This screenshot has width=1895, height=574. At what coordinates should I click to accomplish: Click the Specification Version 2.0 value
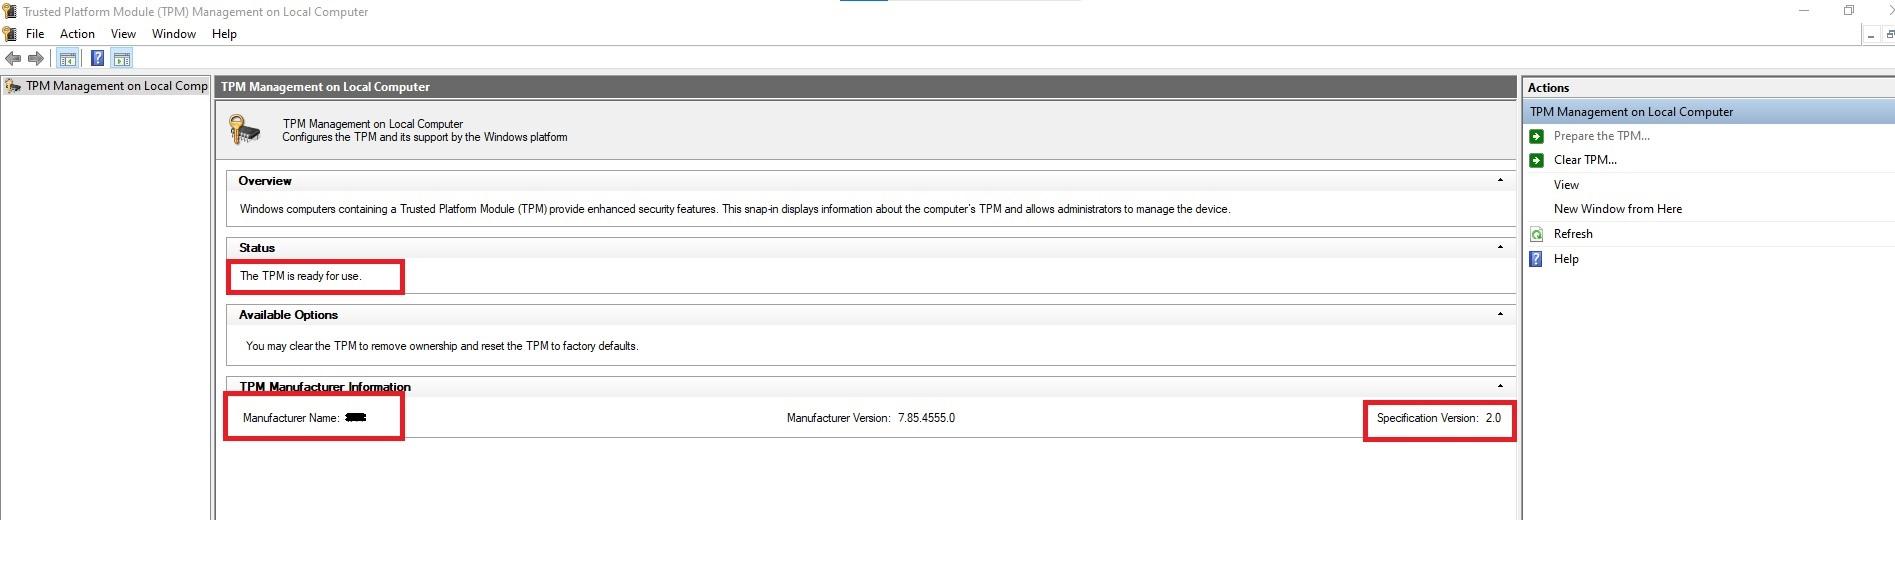(1493, 418)
